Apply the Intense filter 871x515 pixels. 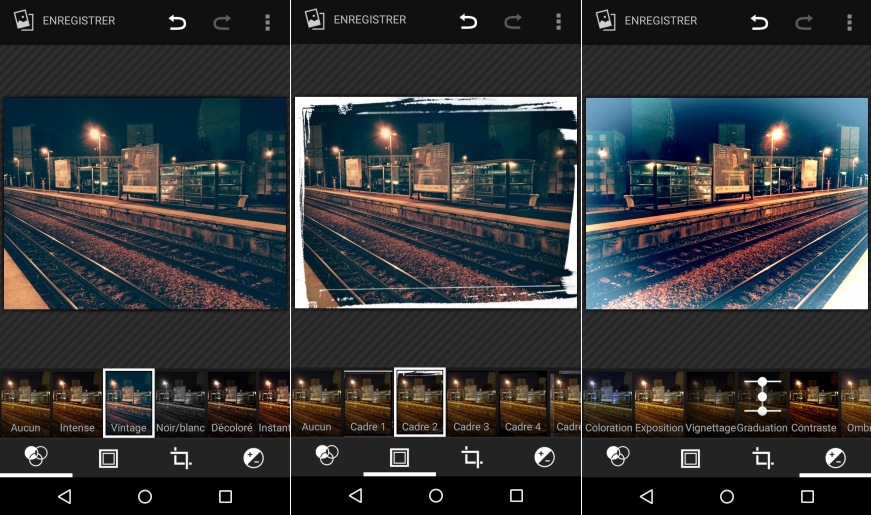point(77,404)
